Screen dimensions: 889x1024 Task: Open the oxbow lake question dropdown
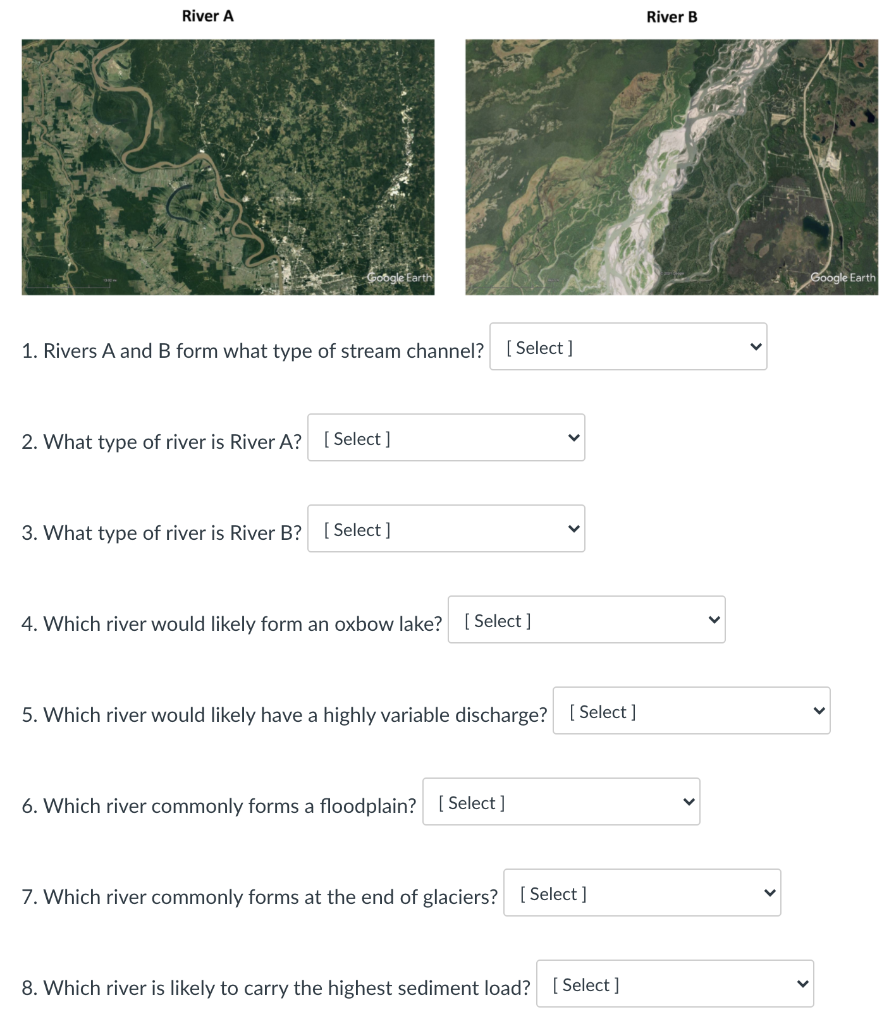click(x=586, y=619)
